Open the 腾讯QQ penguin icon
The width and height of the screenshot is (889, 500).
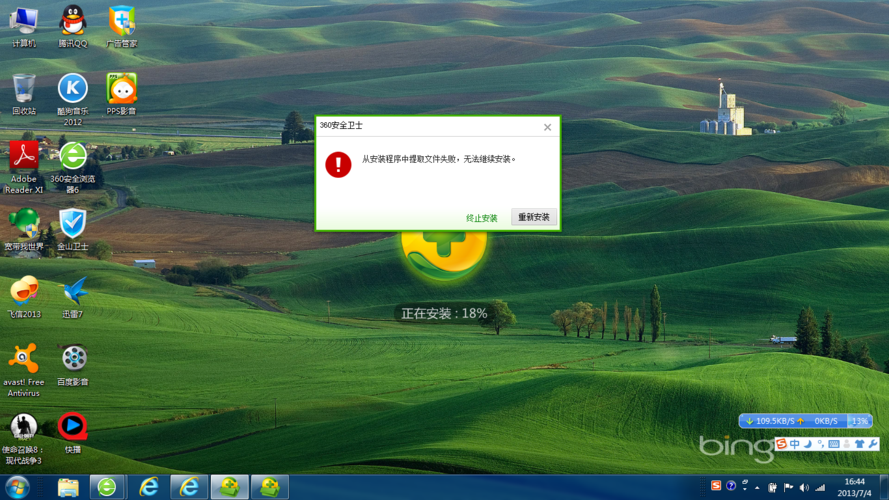pyautogui.click(x=73, y=27)
